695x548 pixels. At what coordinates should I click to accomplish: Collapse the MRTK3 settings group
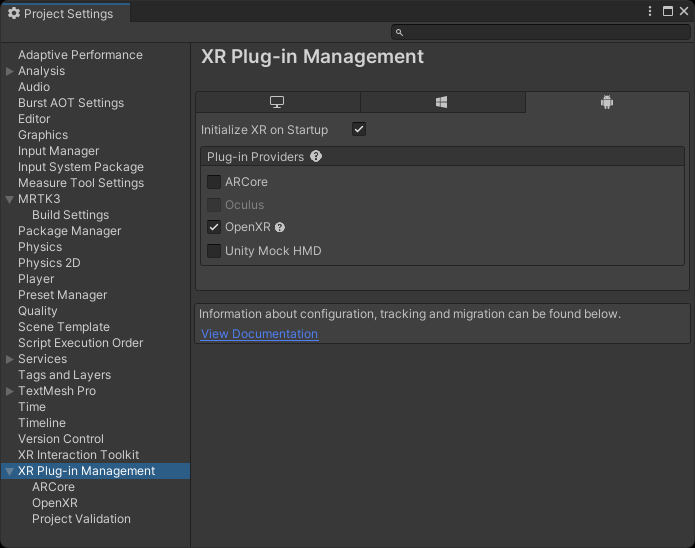(x=10, y=199)
